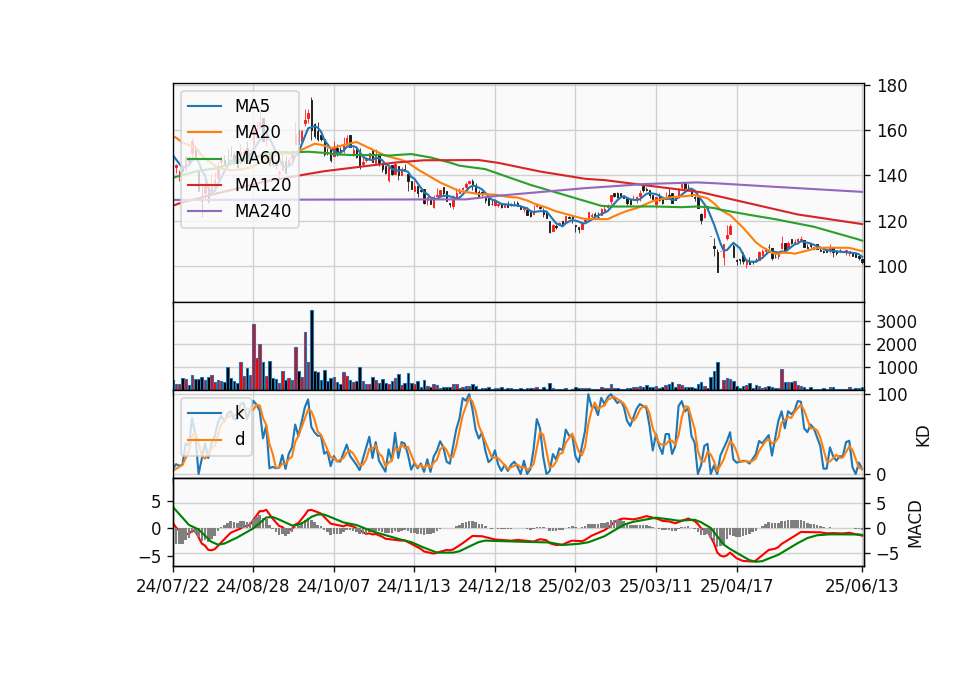The image size is (960, 690).
Task: Click the orange MA20 legend line sample
Action: pos(204,132)
